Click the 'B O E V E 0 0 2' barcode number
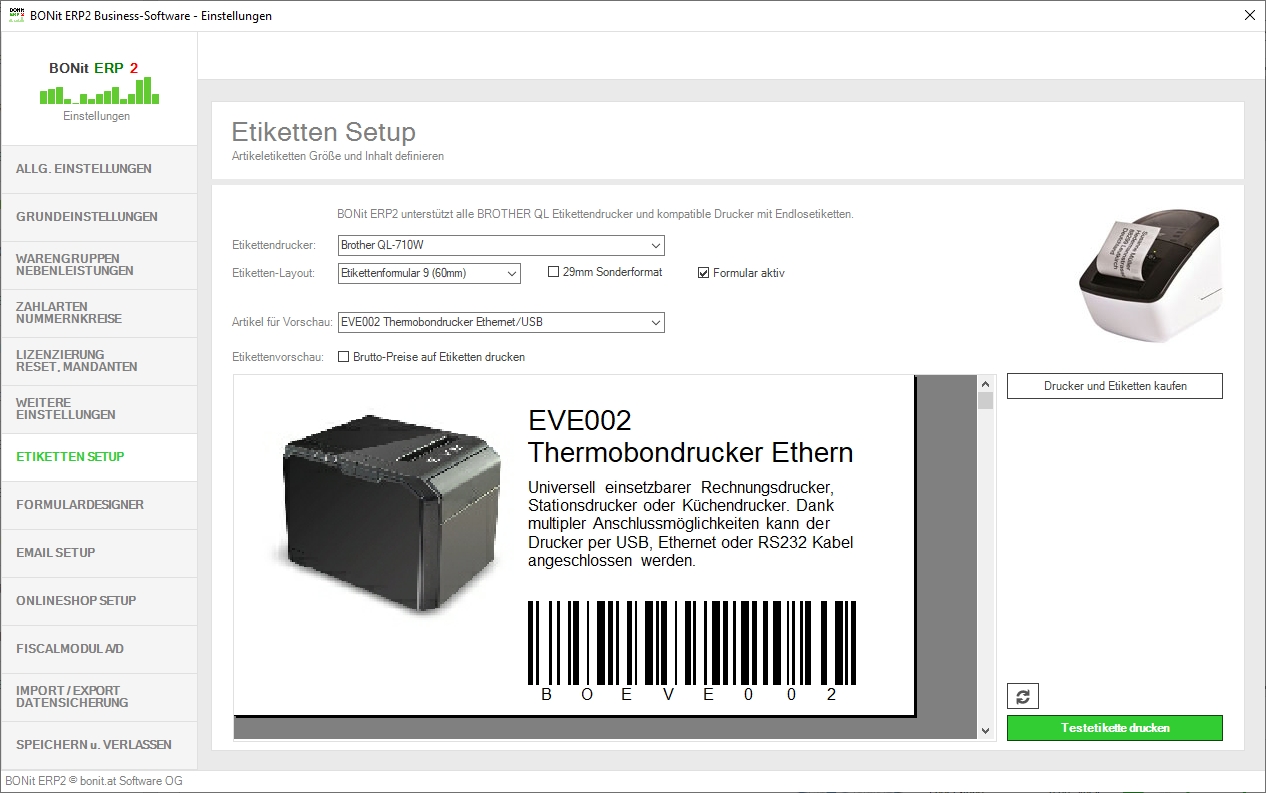This screenshot has width=1266, height=793. pyautogui.click(x=689, y=695)
